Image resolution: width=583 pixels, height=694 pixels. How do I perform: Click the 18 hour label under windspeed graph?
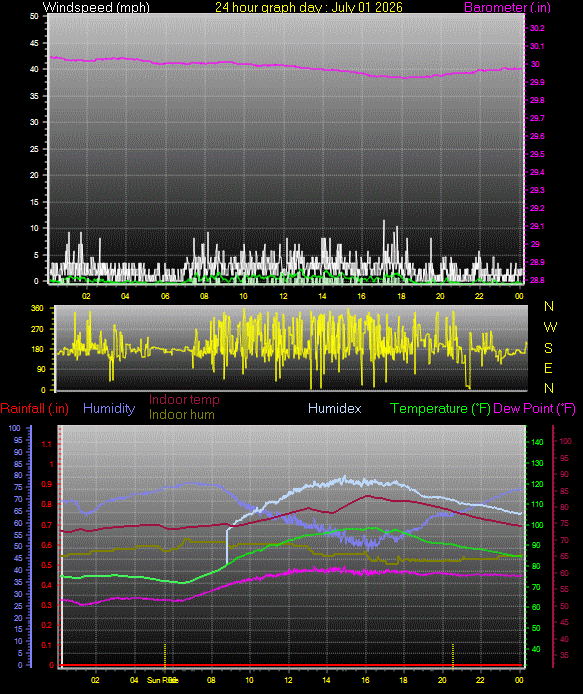tap(401, 296)
